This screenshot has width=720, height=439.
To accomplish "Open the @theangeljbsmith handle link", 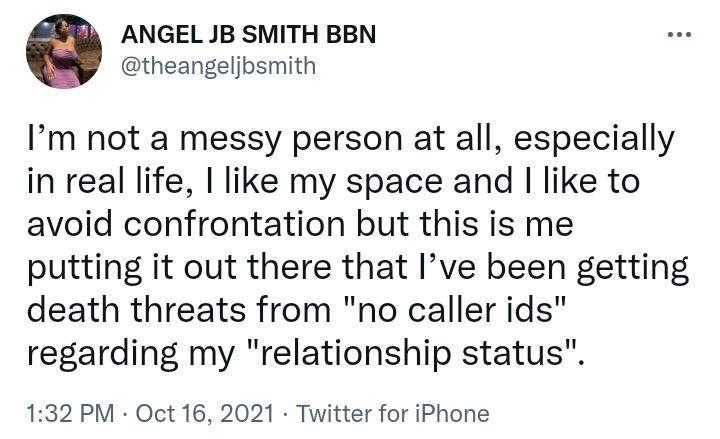I will [x=219, y=66].
